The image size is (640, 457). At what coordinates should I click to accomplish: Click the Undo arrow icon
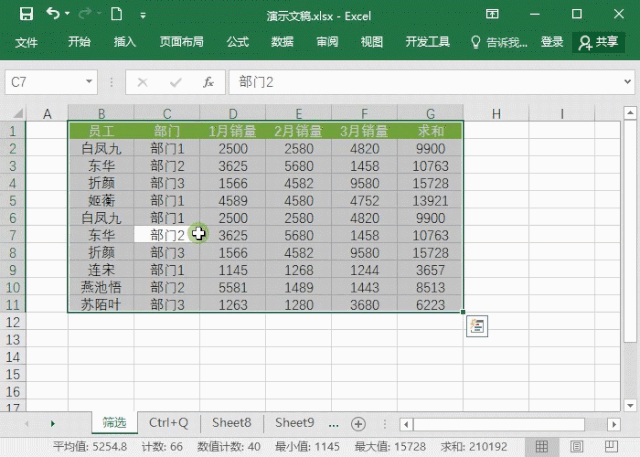53,13
